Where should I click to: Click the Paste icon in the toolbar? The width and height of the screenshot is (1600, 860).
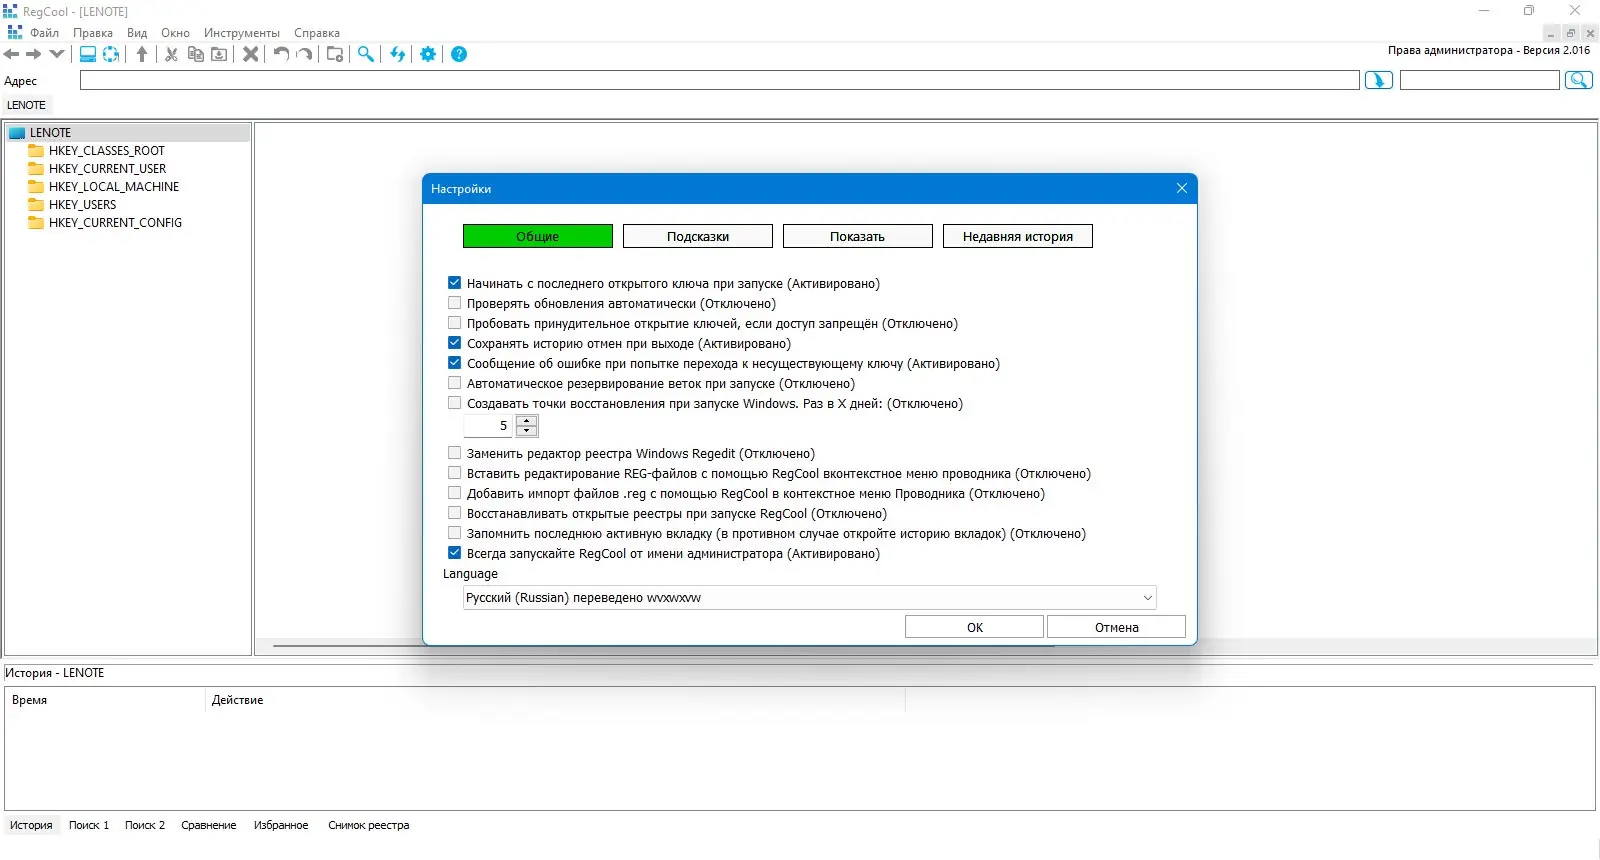point(219,54)
